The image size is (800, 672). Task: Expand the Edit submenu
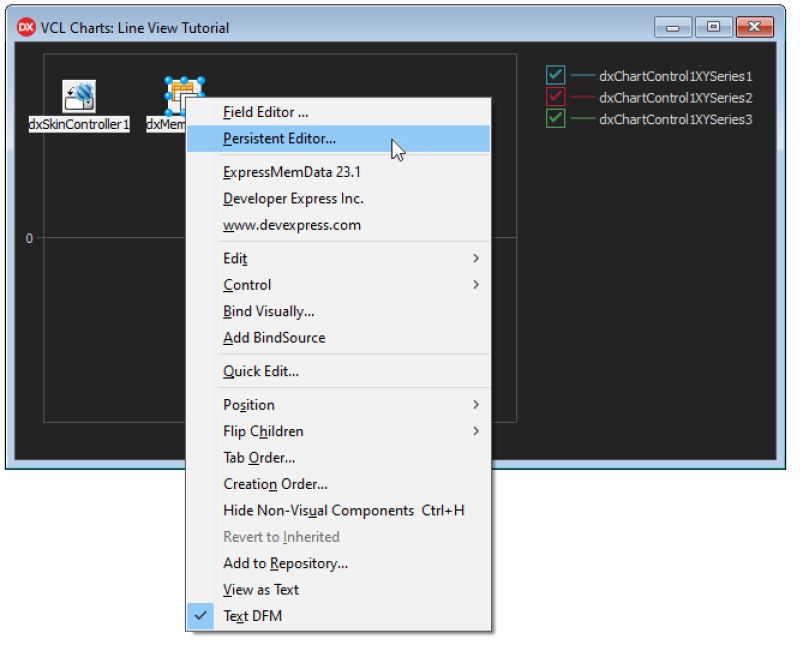coord(338,258)
